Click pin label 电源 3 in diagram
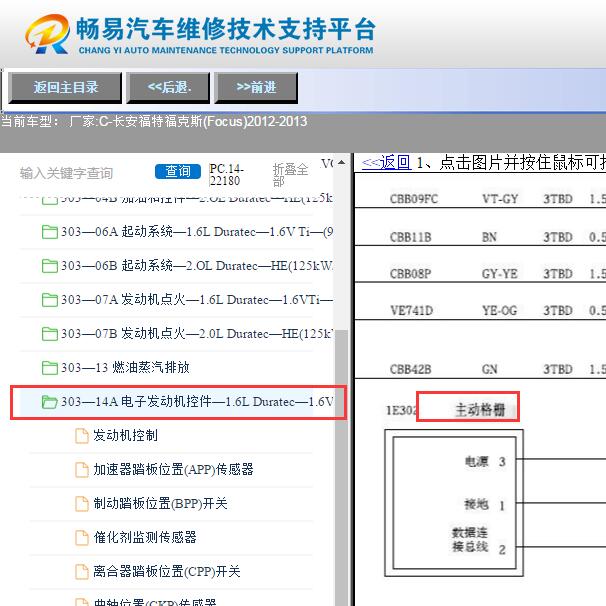606x606 pixels. click(485, 461)
